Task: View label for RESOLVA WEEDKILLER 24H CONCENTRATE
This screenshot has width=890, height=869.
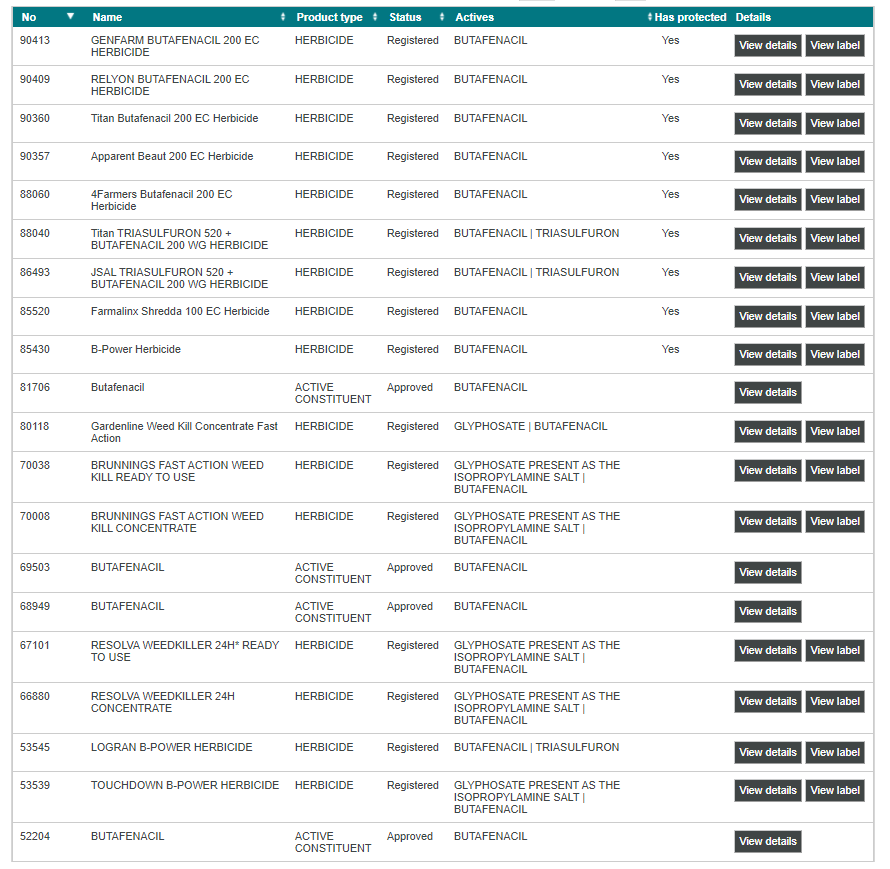Action: 835,702
